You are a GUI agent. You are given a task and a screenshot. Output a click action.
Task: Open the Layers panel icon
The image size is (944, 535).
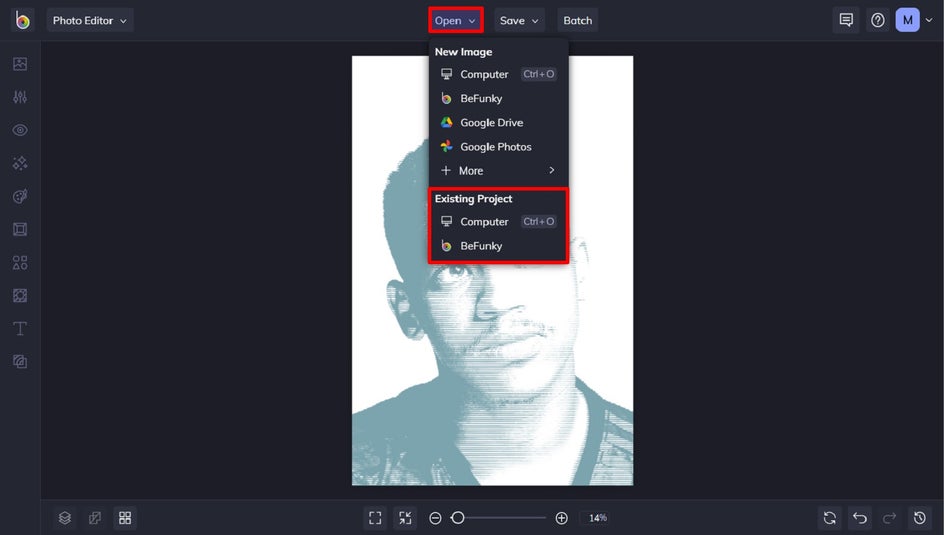tap(65, 518)
